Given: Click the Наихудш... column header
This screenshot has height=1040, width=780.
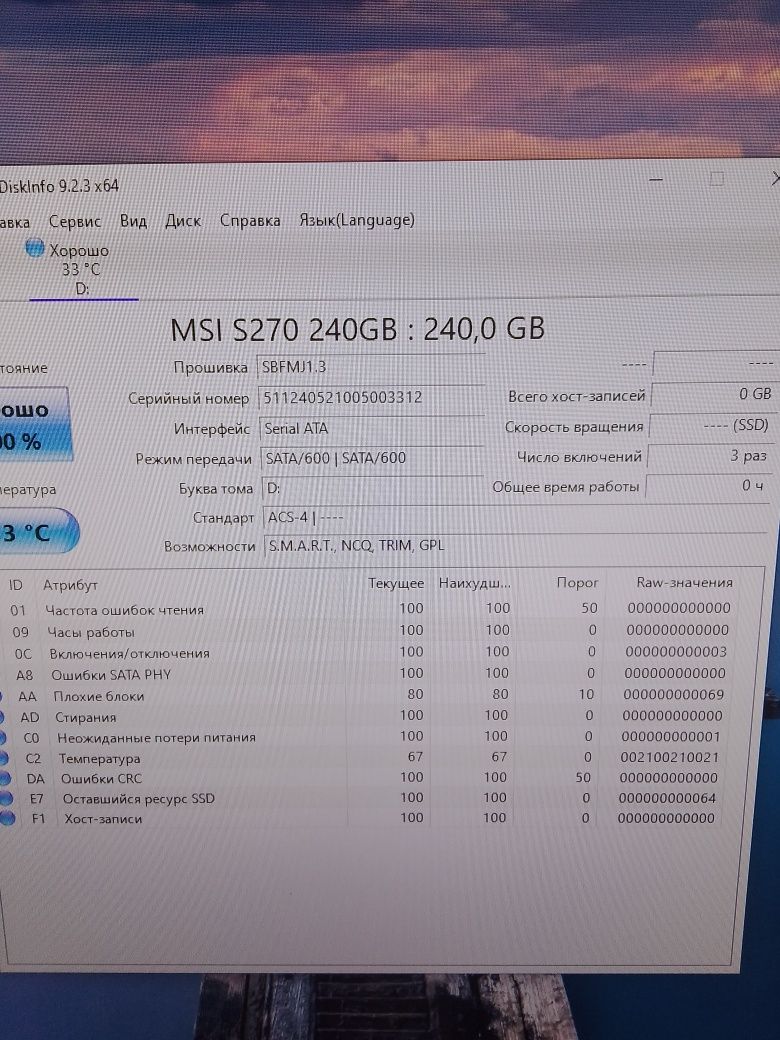Looking at the screenshot, I should point(475,583).
